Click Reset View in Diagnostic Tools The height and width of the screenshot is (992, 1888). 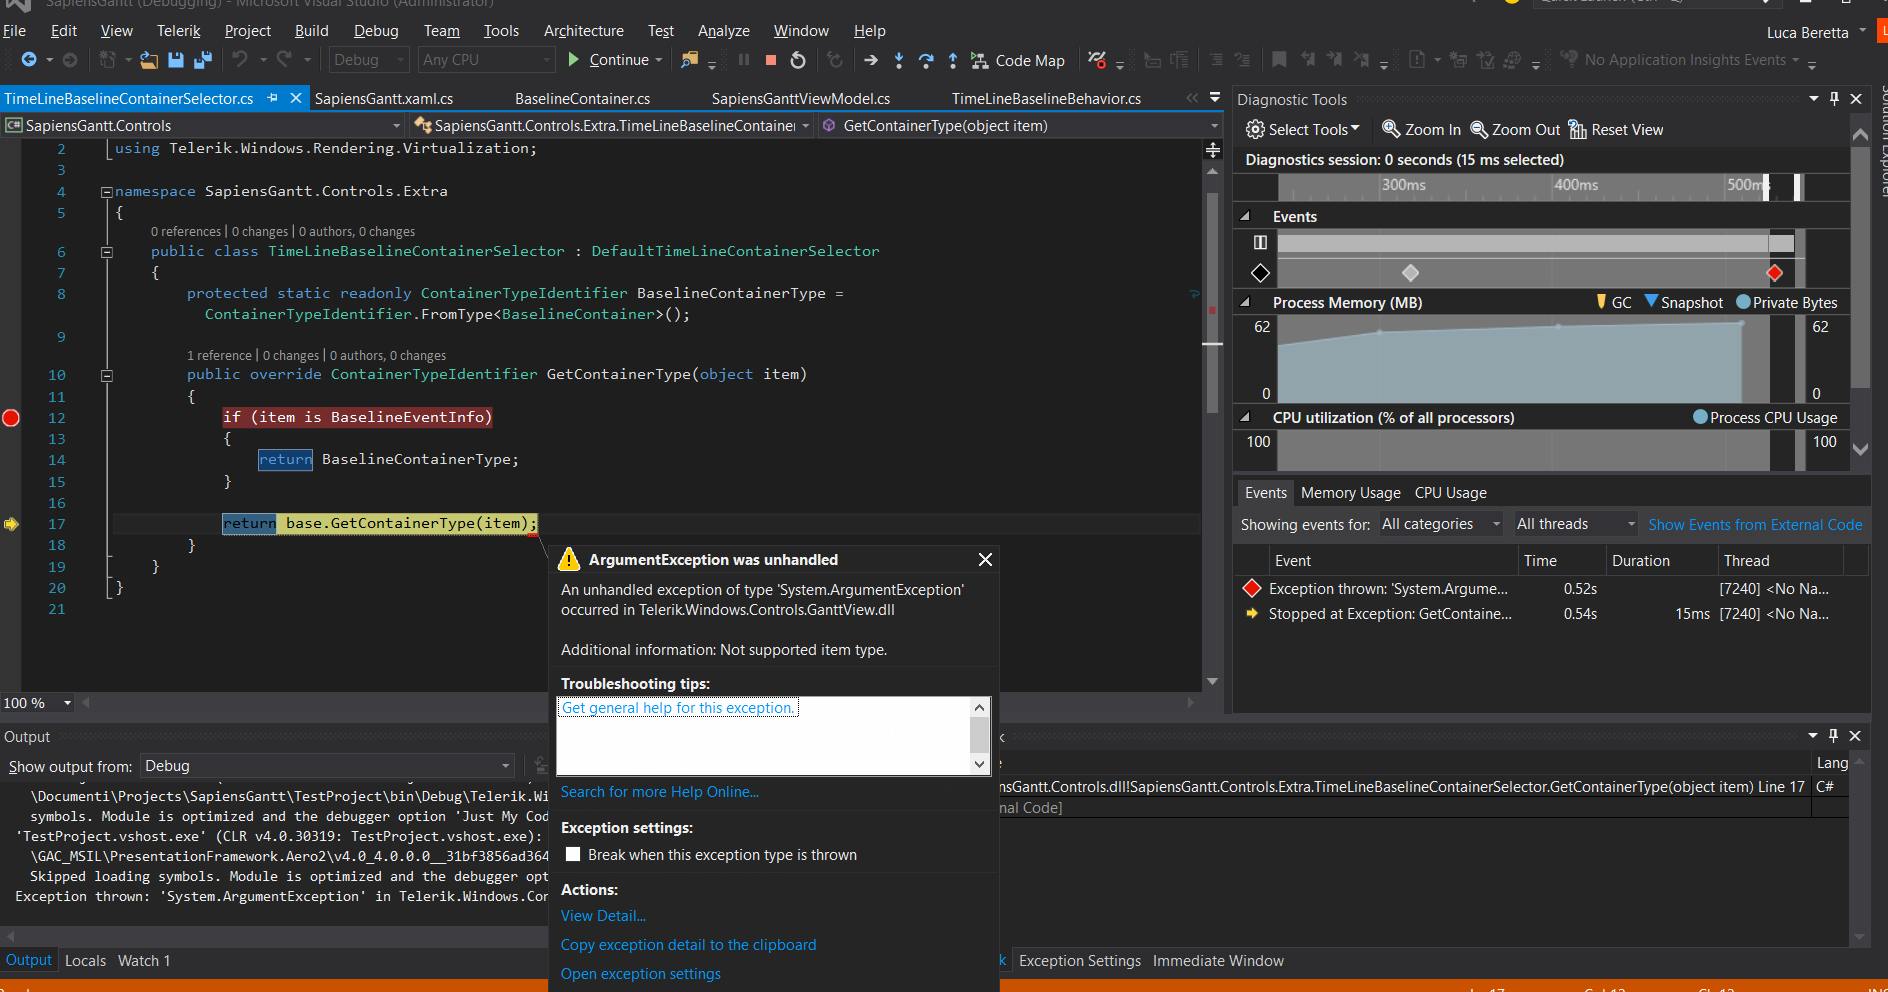coord(1615,130)
